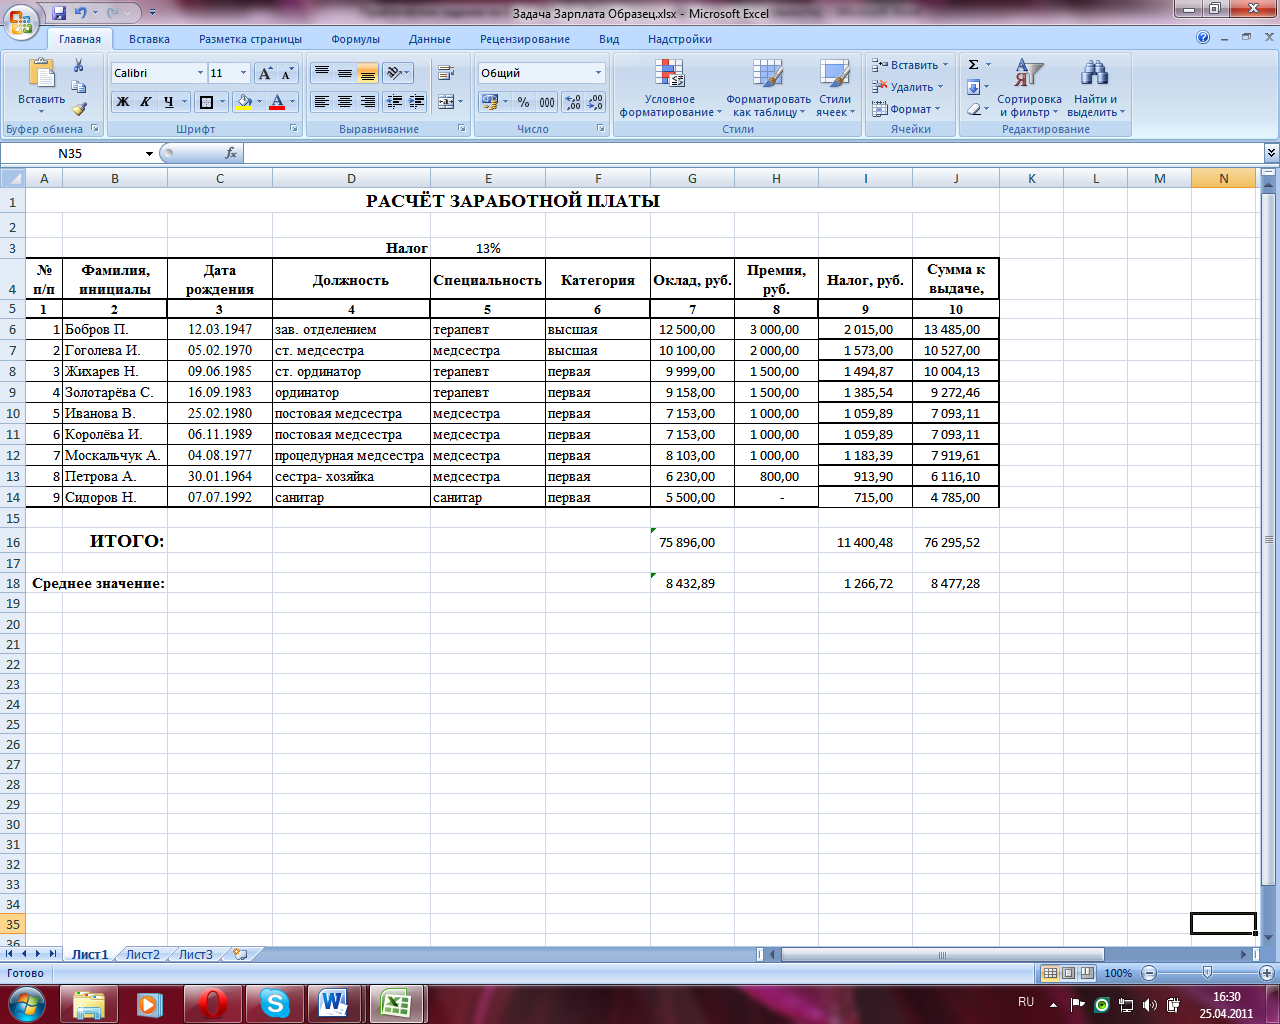Open Найти и выделить dropdown
Screen dimensions: 1280x1024
pyautogui.click(x=1095, y=88)
